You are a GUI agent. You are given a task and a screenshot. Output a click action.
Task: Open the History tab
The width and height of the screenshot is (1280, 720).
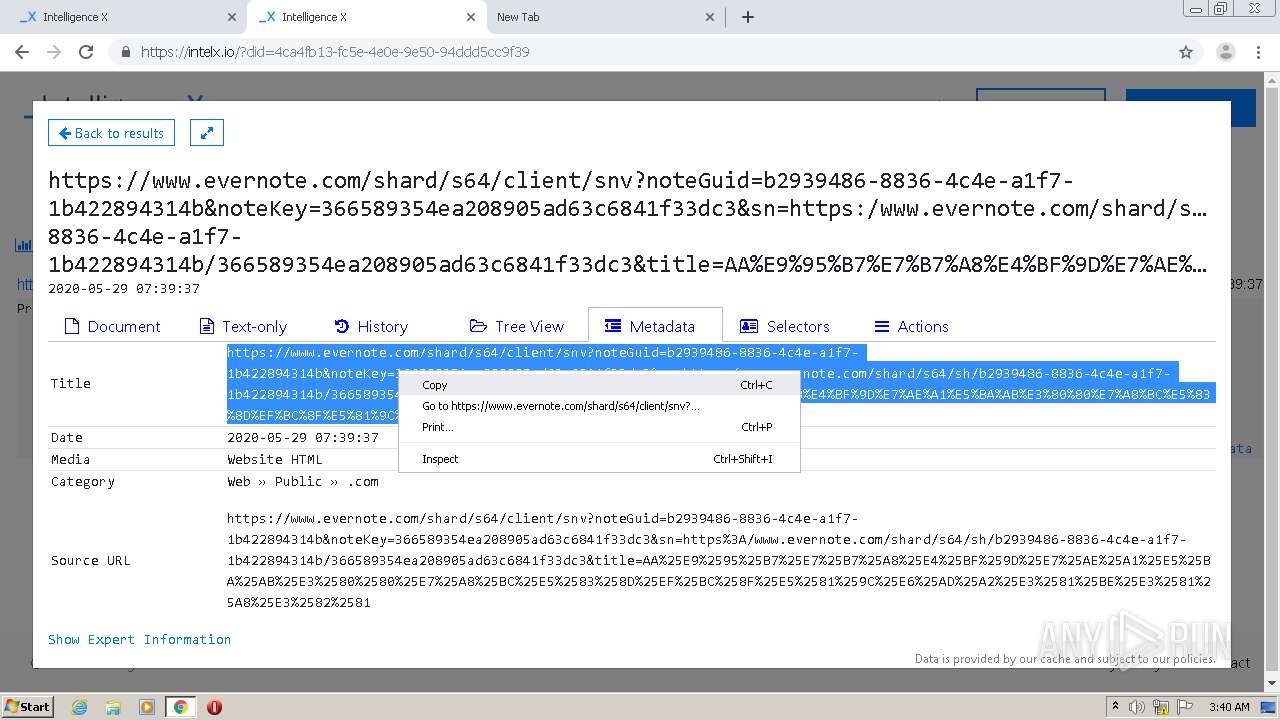click(x=371, y=326)
